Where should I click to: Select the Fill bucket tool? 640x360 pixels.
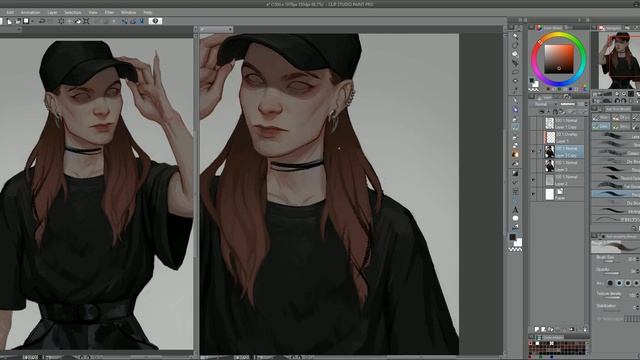(x=516, y=163)
